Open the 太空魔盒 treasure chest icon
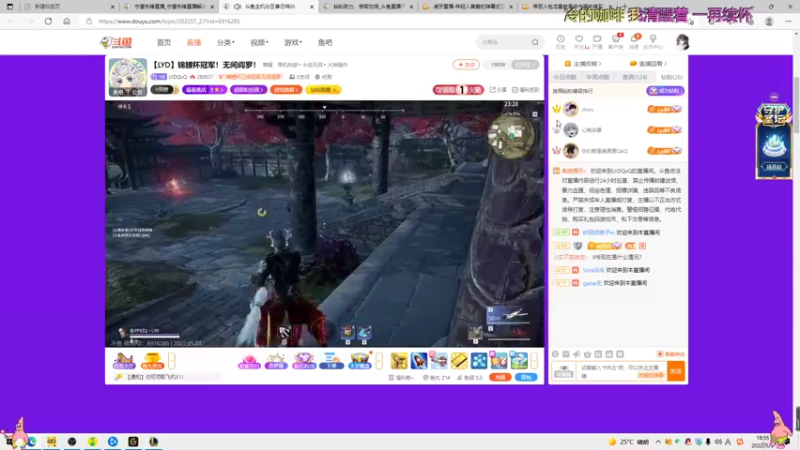Viewport: 800px width, 450px height. pos(360,361)
